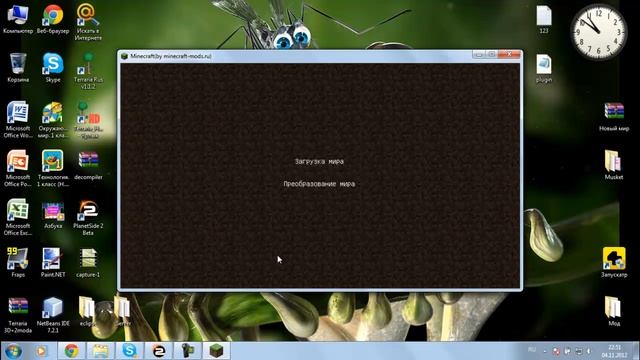Select the Корзина recycle bin icon

click(18, 68)
